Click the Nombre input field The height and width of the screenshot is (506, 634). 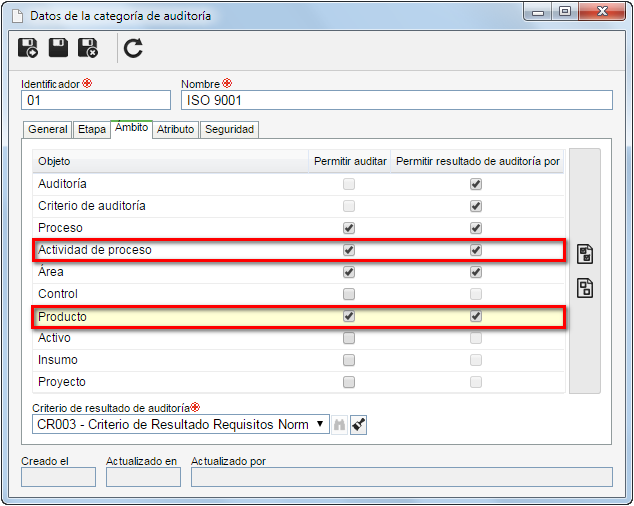(x=397, y=100)
